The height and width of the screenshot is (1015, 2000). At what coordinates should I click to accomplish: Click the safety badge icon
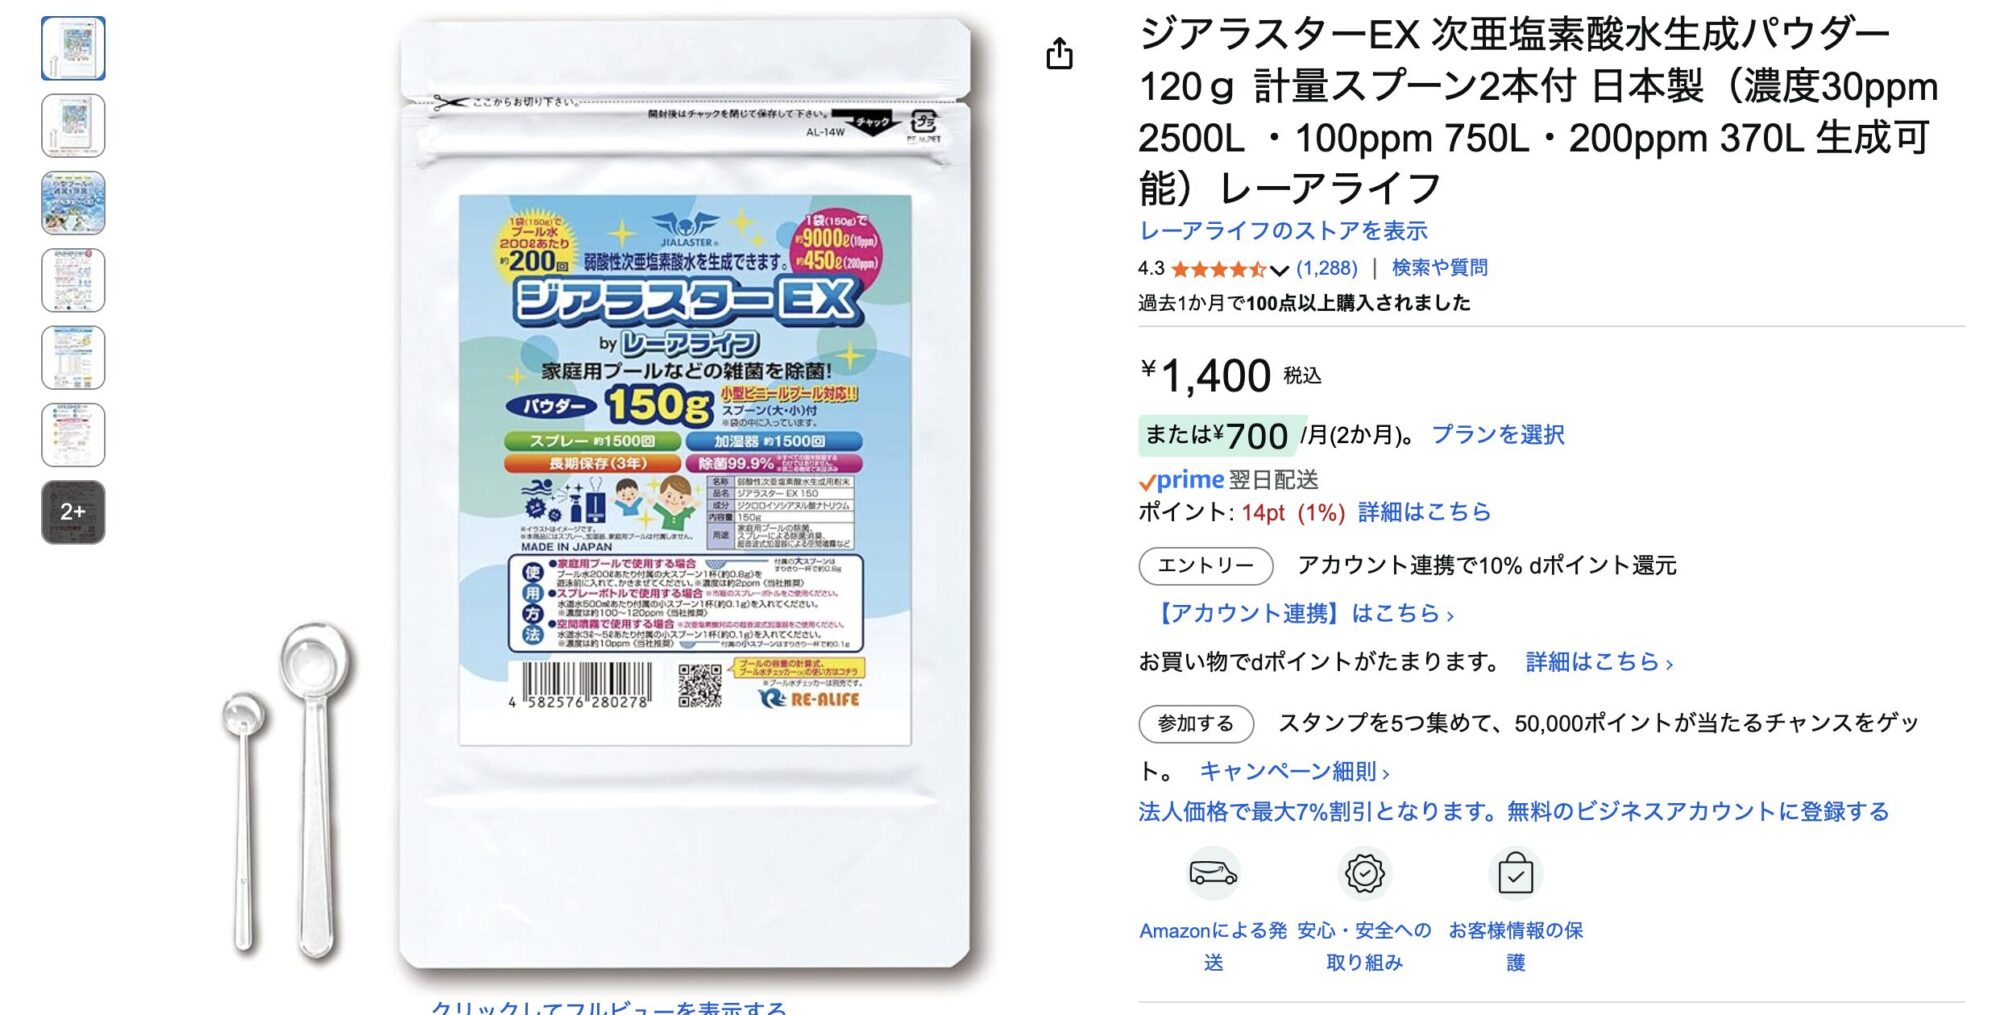coord(1364,873)
